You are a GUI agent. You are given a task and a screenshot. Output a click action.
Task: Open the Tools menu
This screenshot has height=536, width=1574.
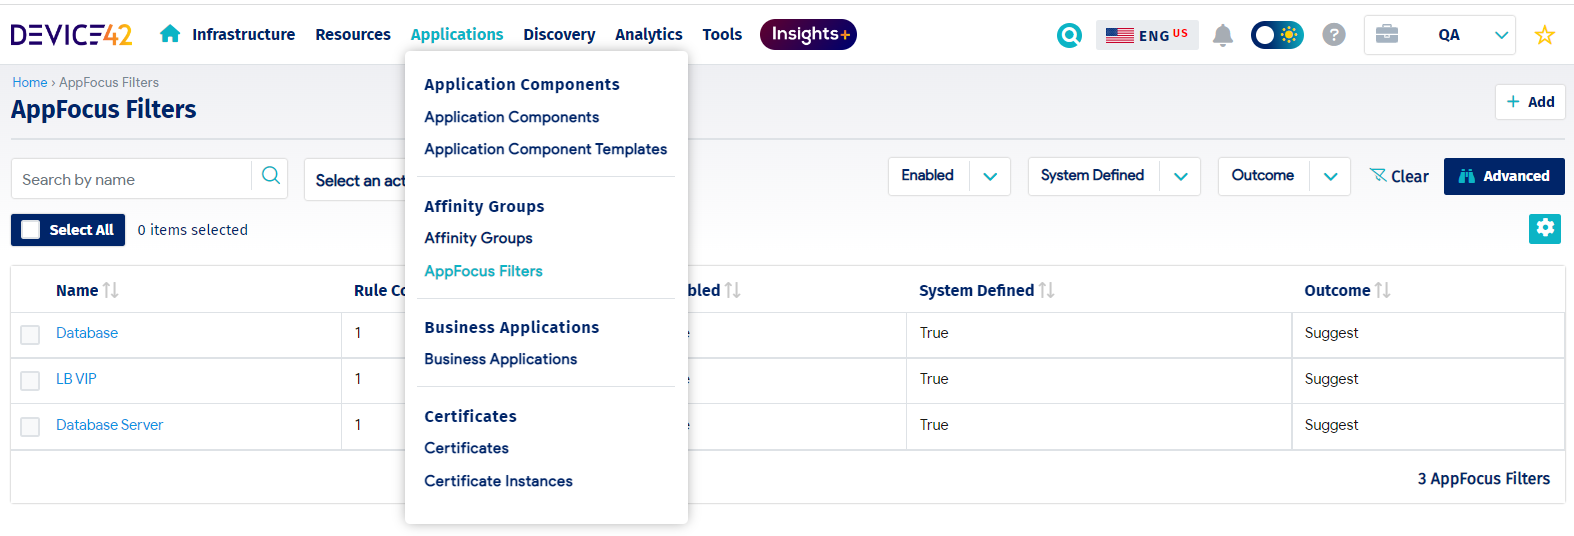(x=722, y=34)
